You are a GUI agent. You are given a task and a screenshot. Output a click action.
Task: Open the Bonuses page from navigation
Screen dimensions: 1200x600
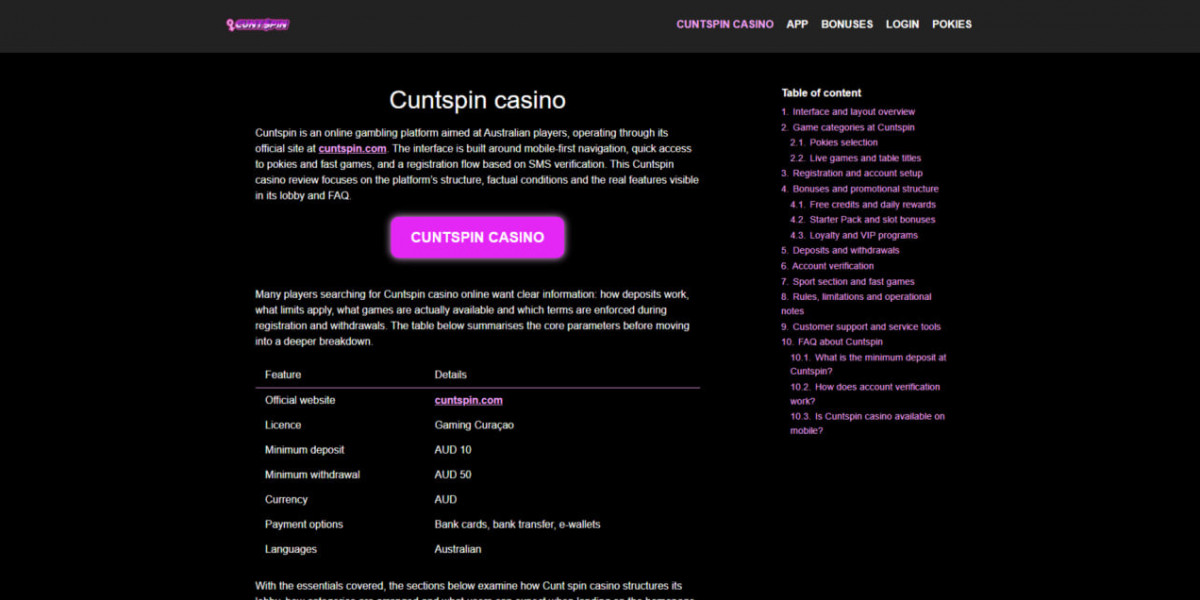[847, 24]
